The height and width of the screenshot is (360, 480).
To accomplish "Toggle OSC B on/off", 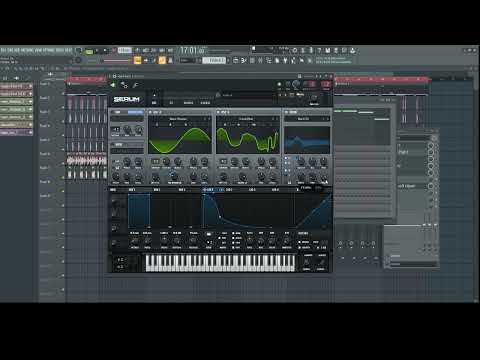I will [219, 112].
